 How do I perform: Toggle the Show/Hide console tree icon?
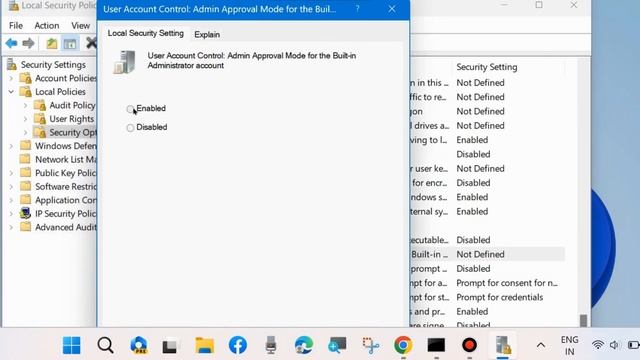70,43
